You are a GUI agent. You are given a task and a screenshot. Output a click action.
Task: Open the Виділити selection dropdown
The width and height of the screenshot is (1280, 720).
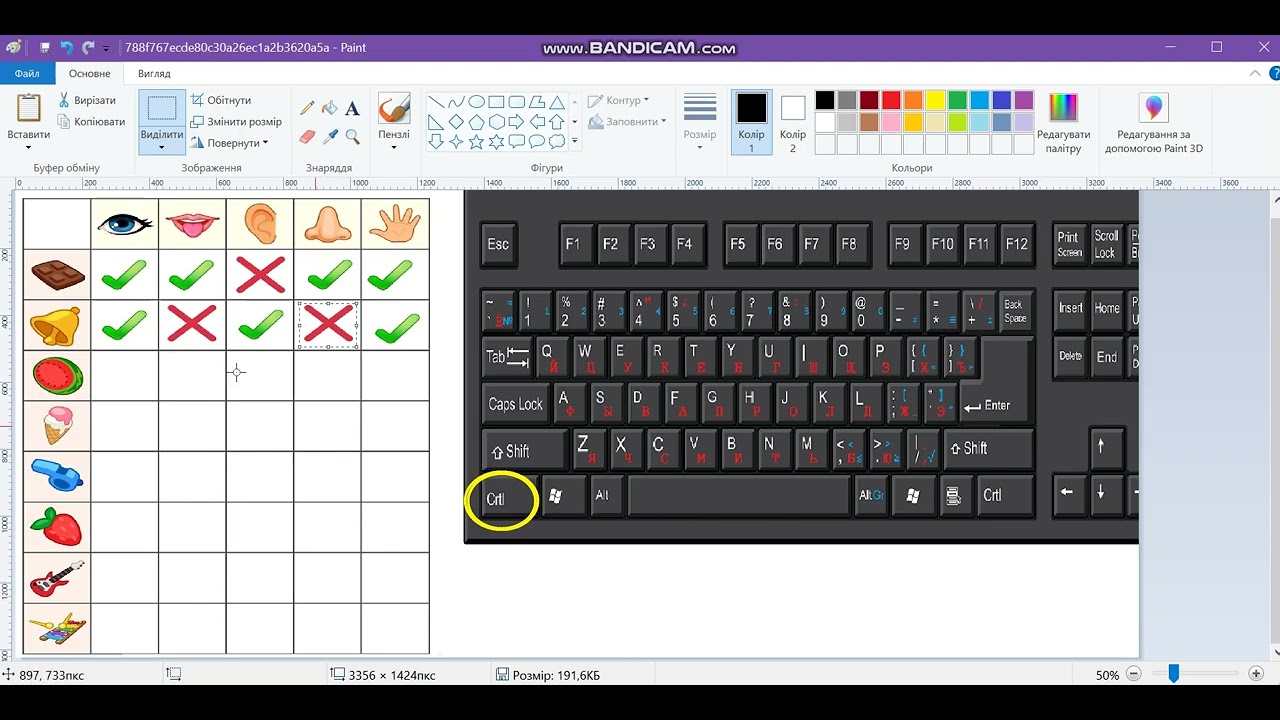161,148
